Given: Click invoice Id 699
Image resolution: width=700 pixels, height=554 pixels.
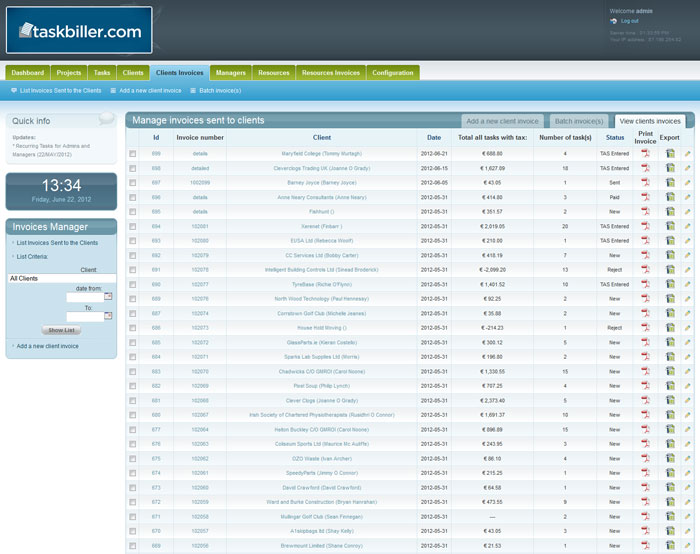Looking at the screenshot, I should coord(156,154).
